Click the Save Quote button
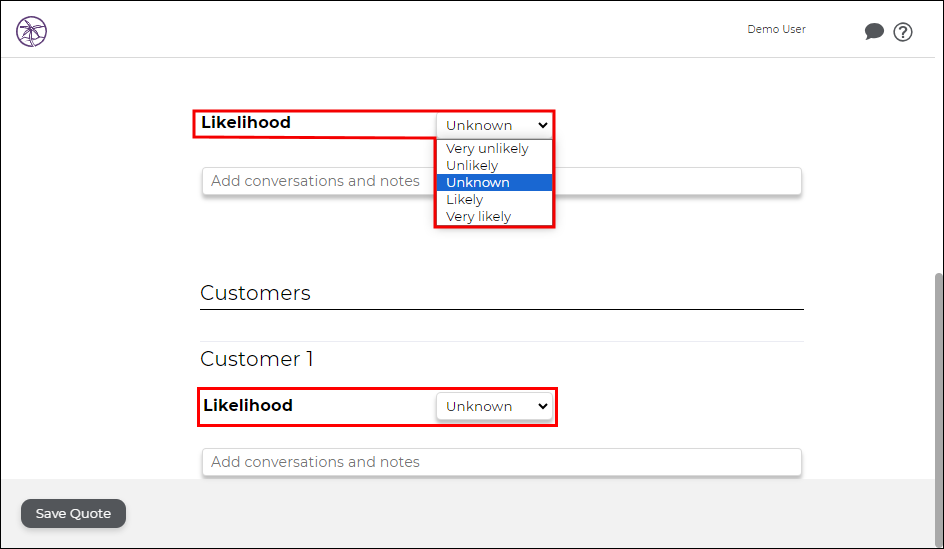The height and width of the screenshot is (549, 944). (x=73, y=513)
